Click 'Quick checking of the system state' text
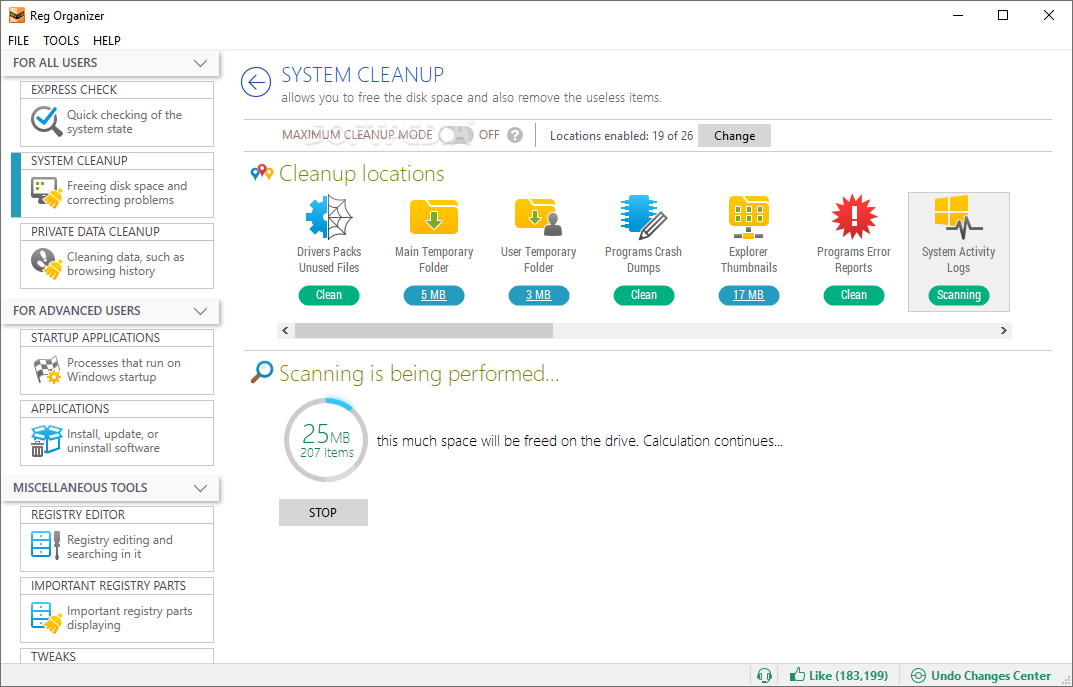The height and width of the screenshot is (687, 1073). click(x=125, y=122)
